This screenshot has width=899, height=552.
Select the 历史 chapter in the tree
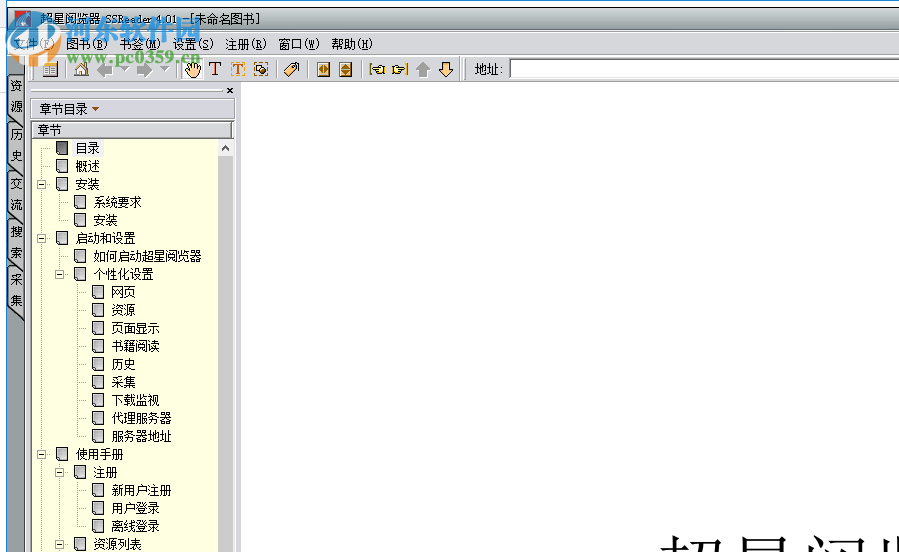pyautogui.click(x=123, y=364)
